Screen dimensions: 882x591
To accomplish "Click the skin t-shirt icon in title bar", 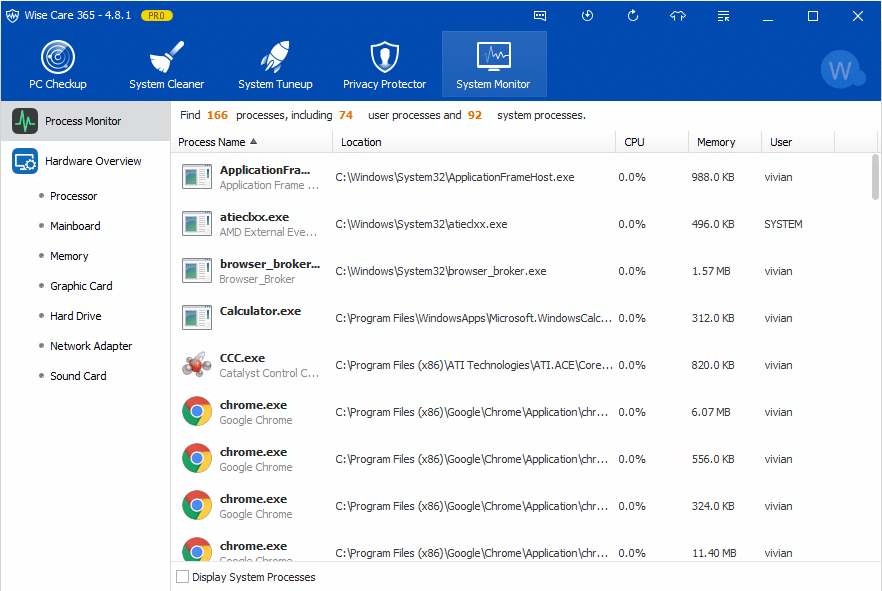I will [678, 16].
